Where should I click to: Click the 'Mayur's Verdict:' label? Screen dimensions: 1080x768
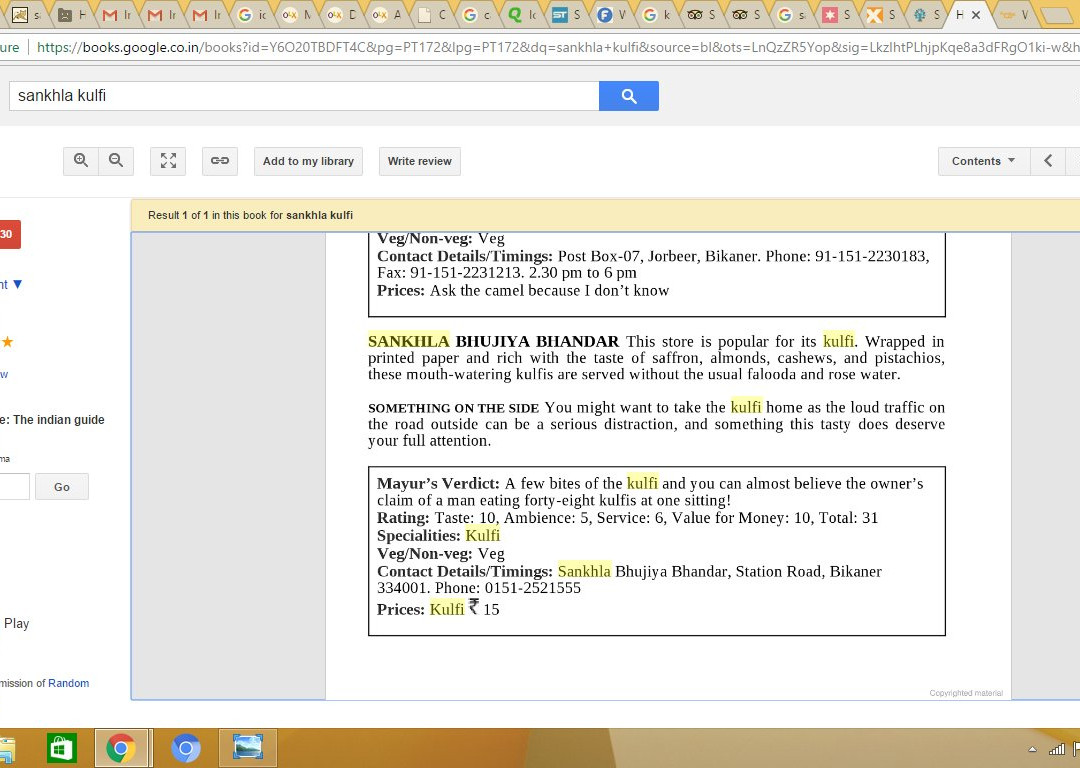coord(438,483)
